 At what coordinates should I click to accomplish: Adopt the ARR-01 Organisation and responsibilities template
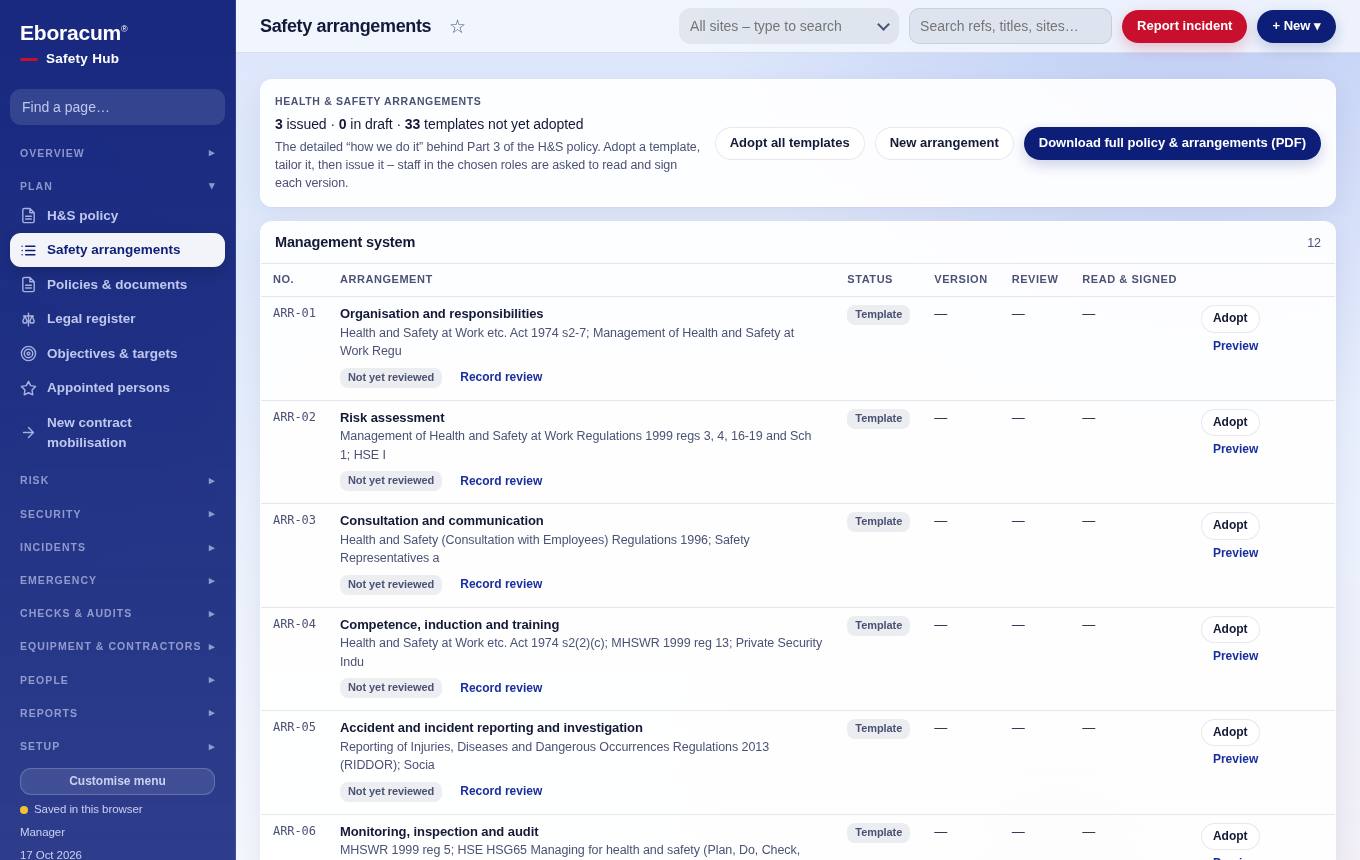(x=1230, y=318)
